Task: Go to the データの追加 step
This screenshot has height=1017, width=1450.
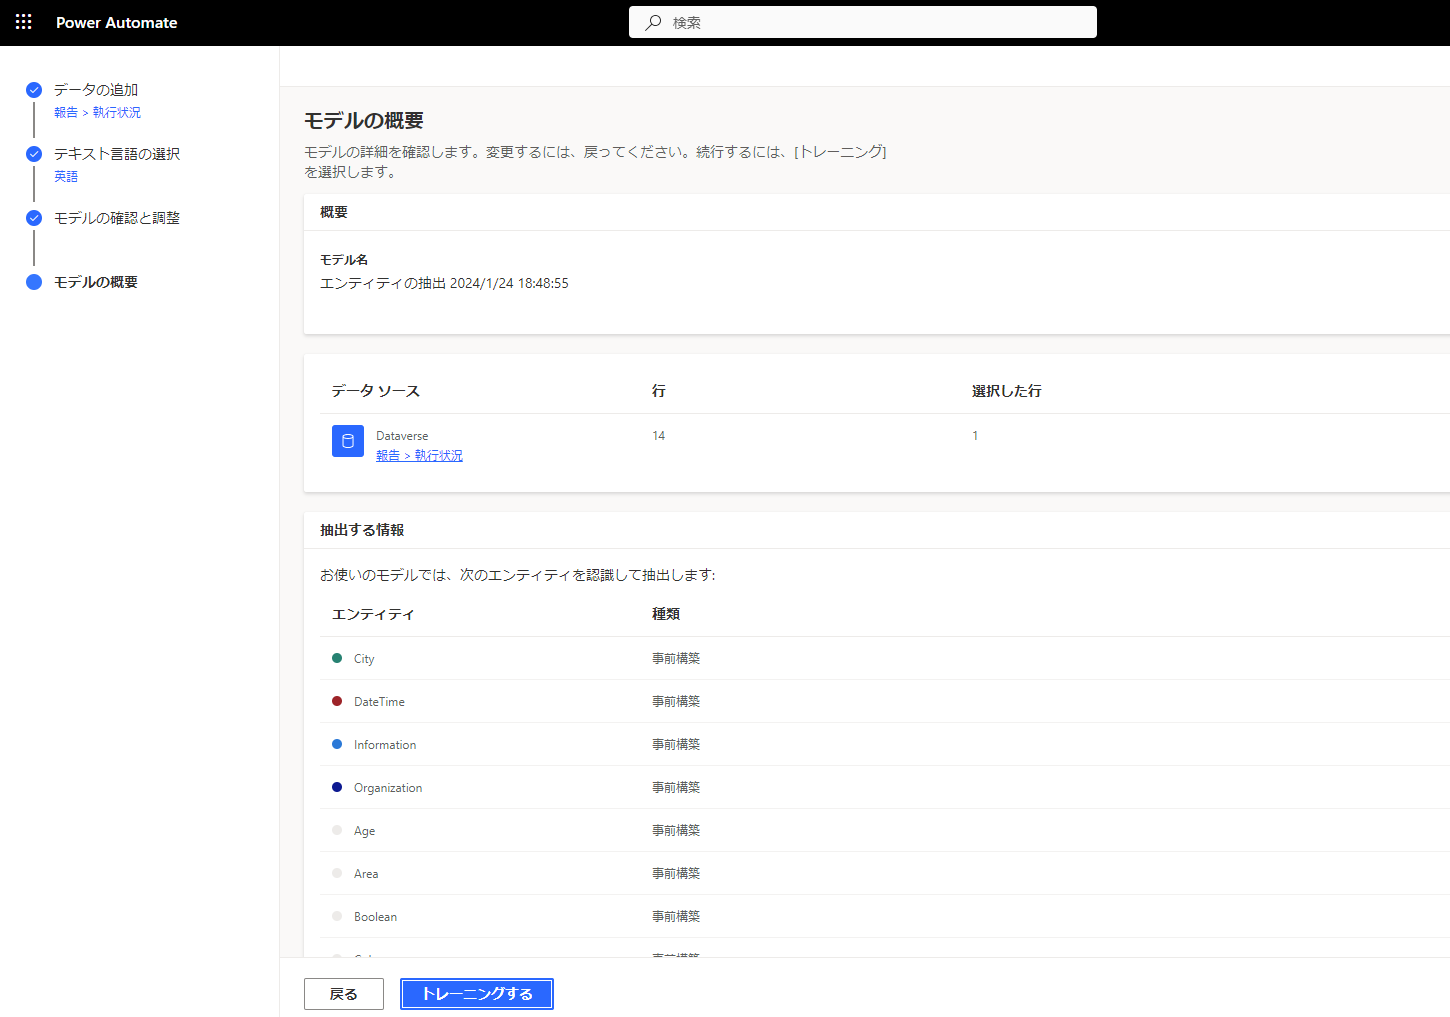Action: (x=96, y=90)
